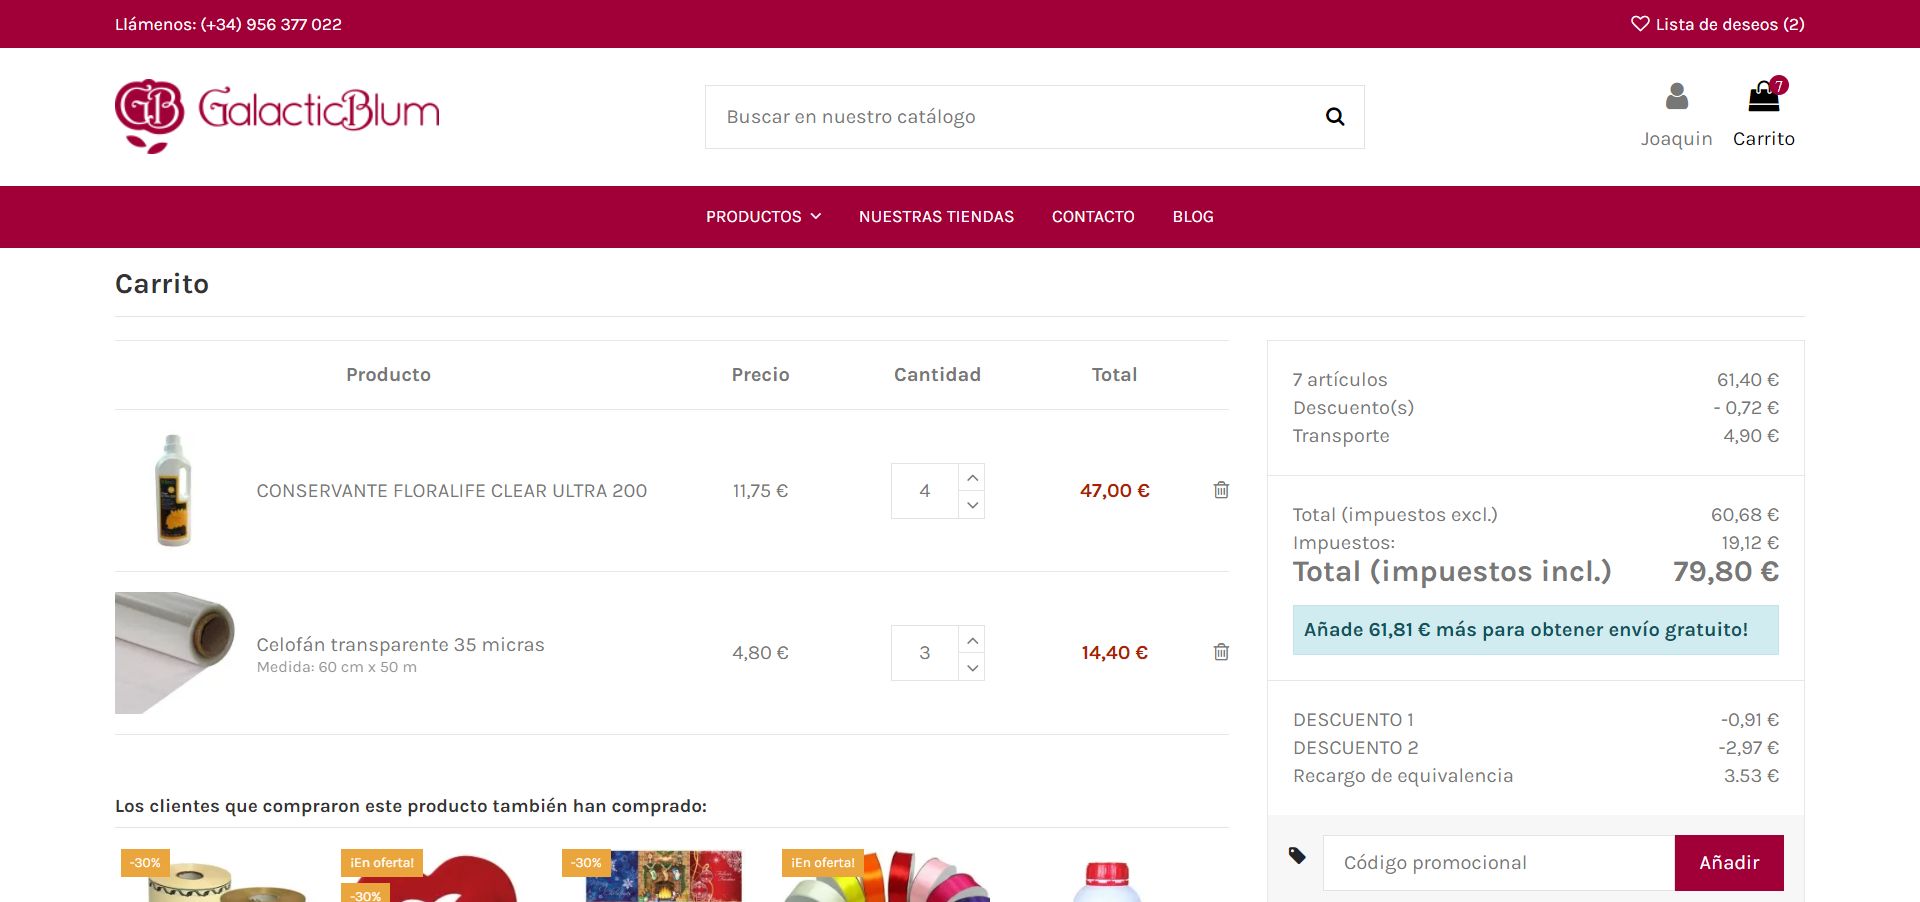
Task: Increase Conservante Floralife quantity
Action: pos(972,477)
